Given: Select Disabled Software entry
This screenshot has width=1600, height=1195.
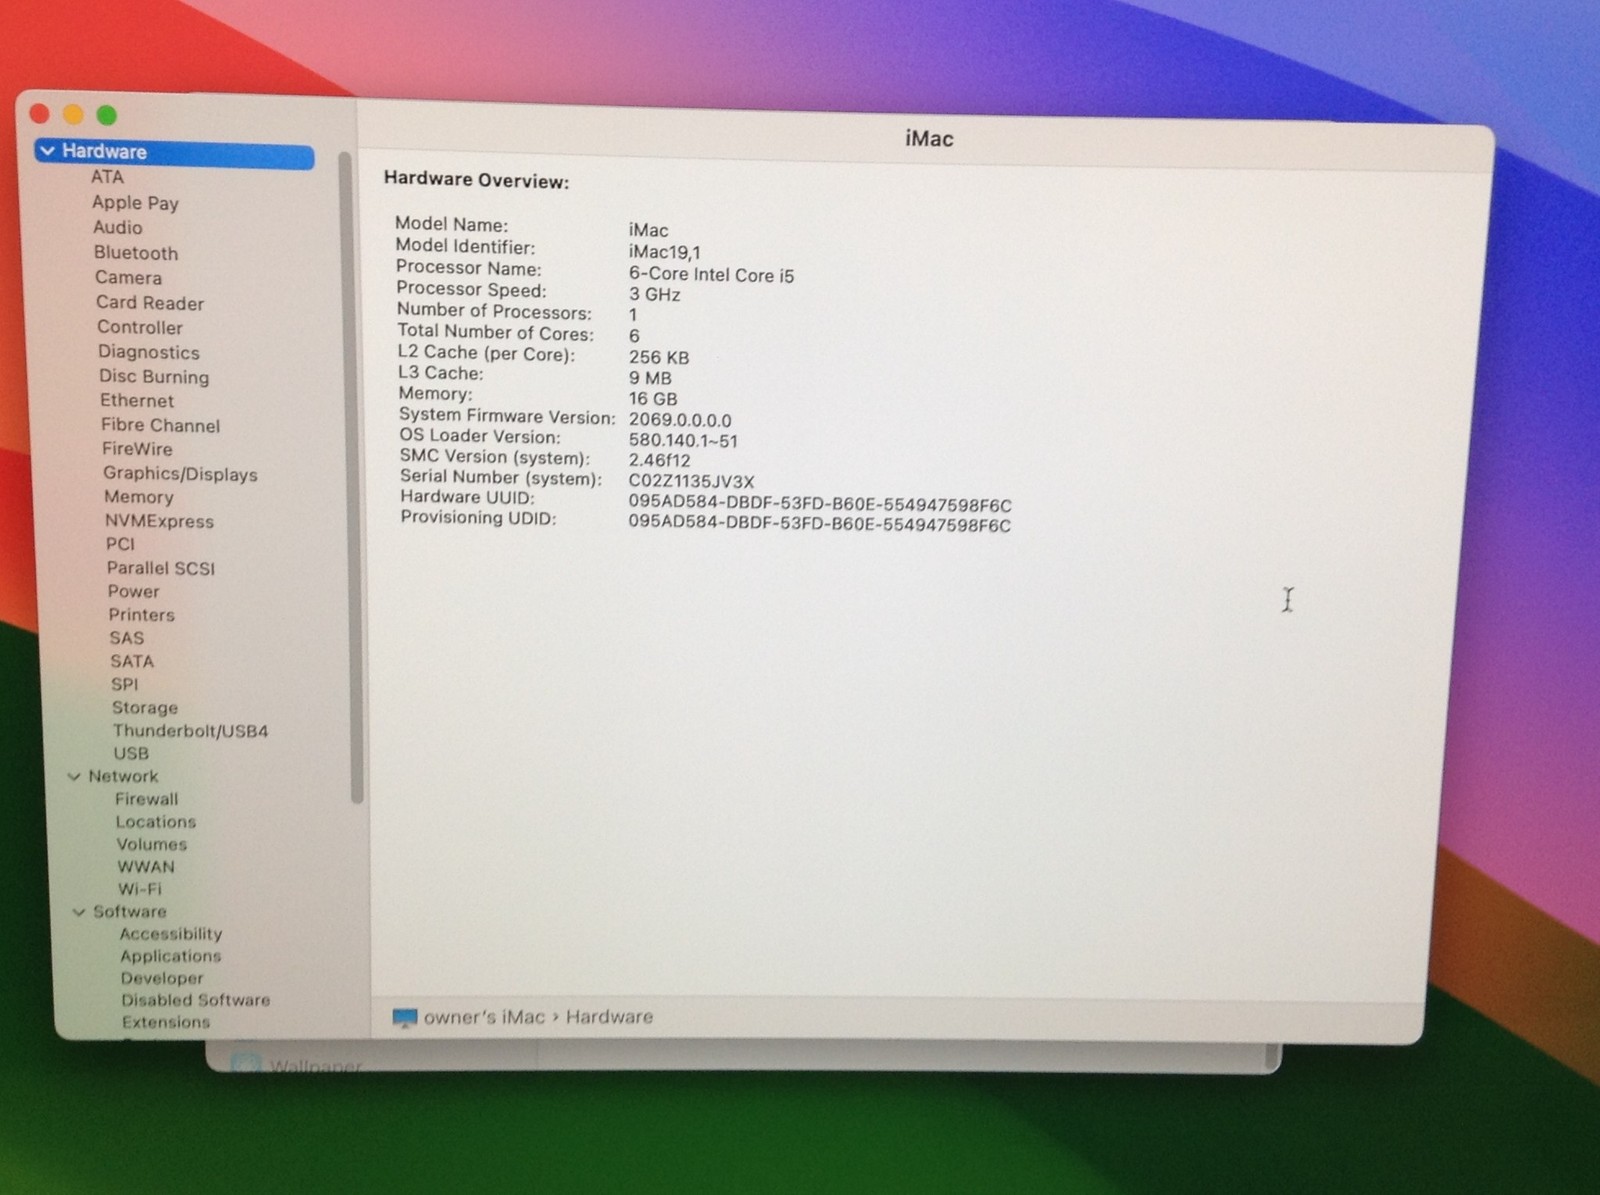Looking at the screenshot, I should [x=196, y=1000].
